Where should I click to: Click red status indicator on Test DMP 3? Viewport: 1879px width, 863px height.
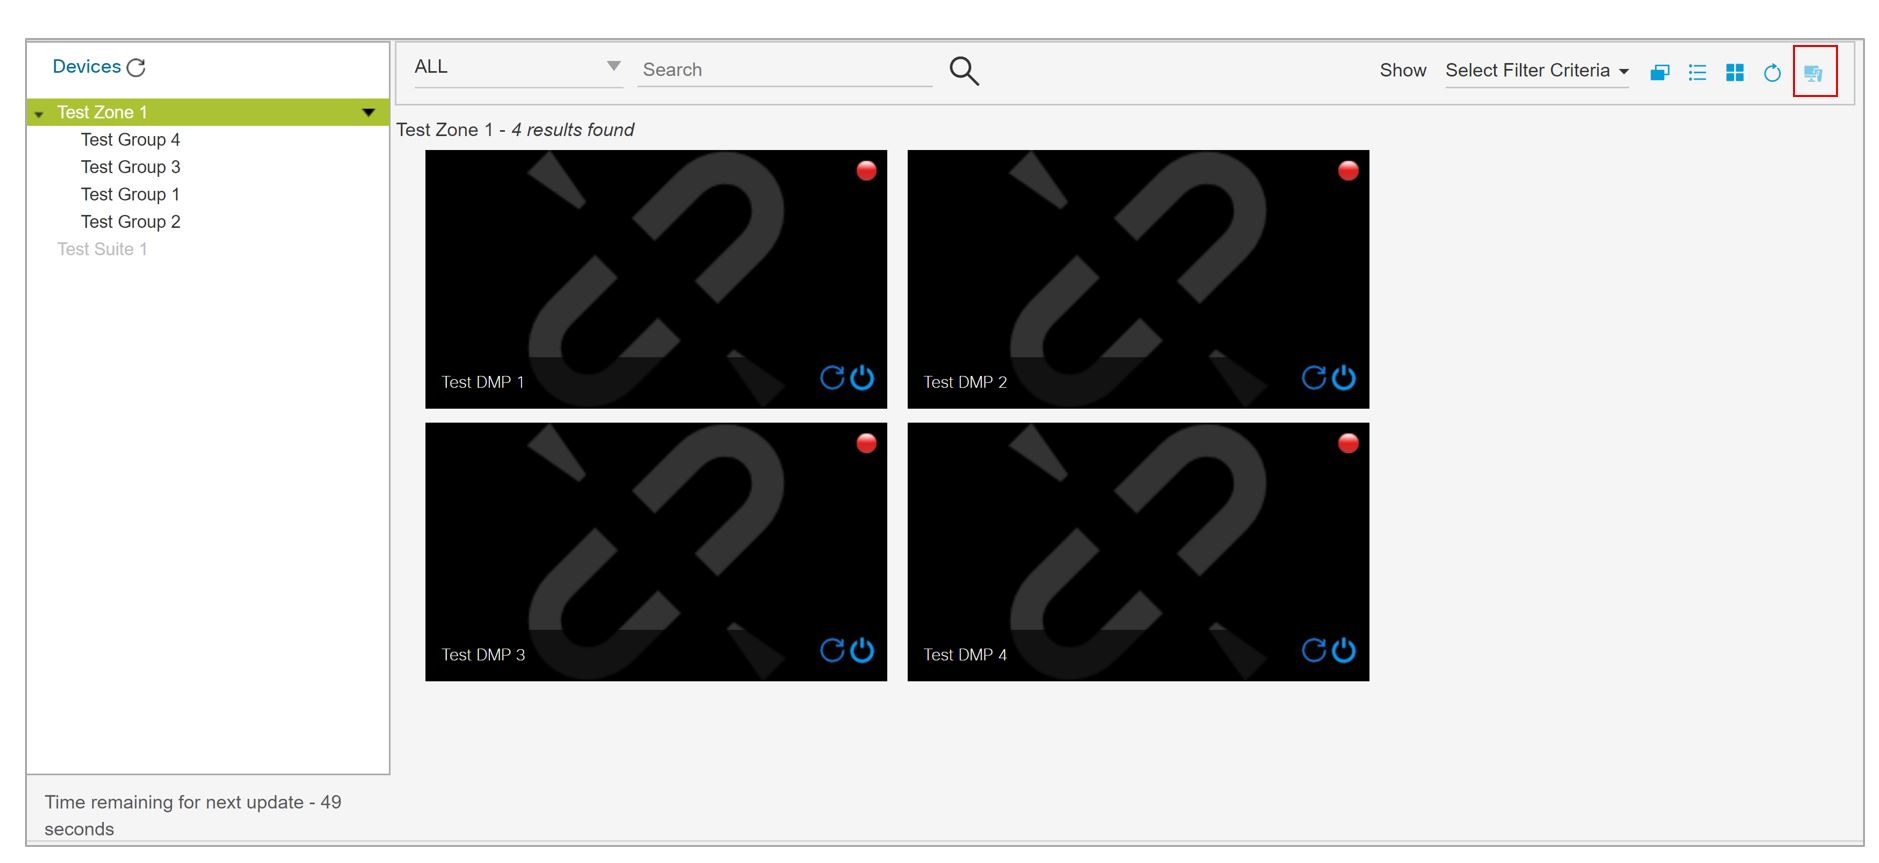(x=866, y=443)
